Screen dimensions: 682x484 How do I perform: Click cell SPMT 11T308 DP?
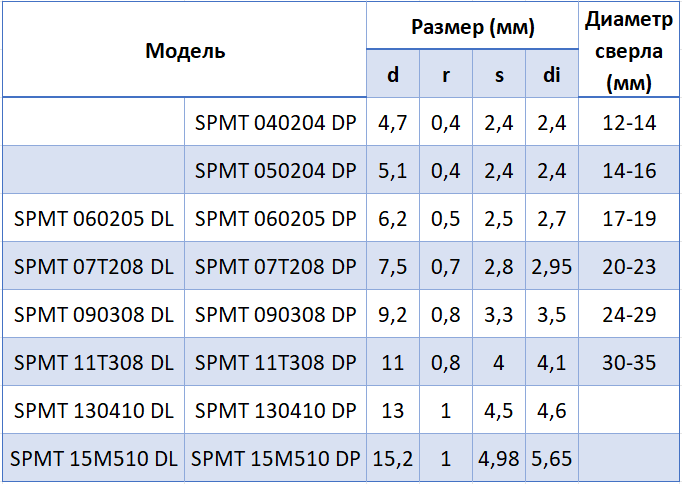point(275,362)
